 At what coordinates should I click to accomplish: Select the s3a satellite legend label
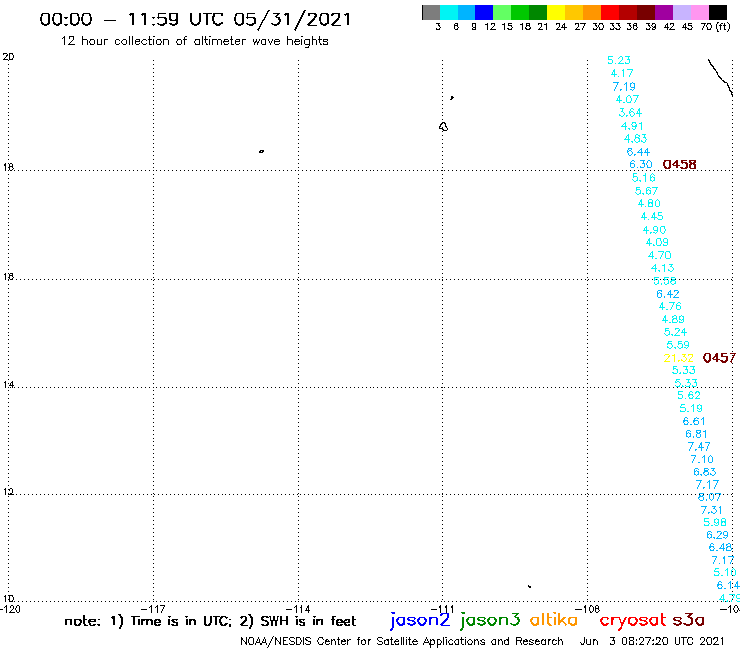(x=688, y=620)
